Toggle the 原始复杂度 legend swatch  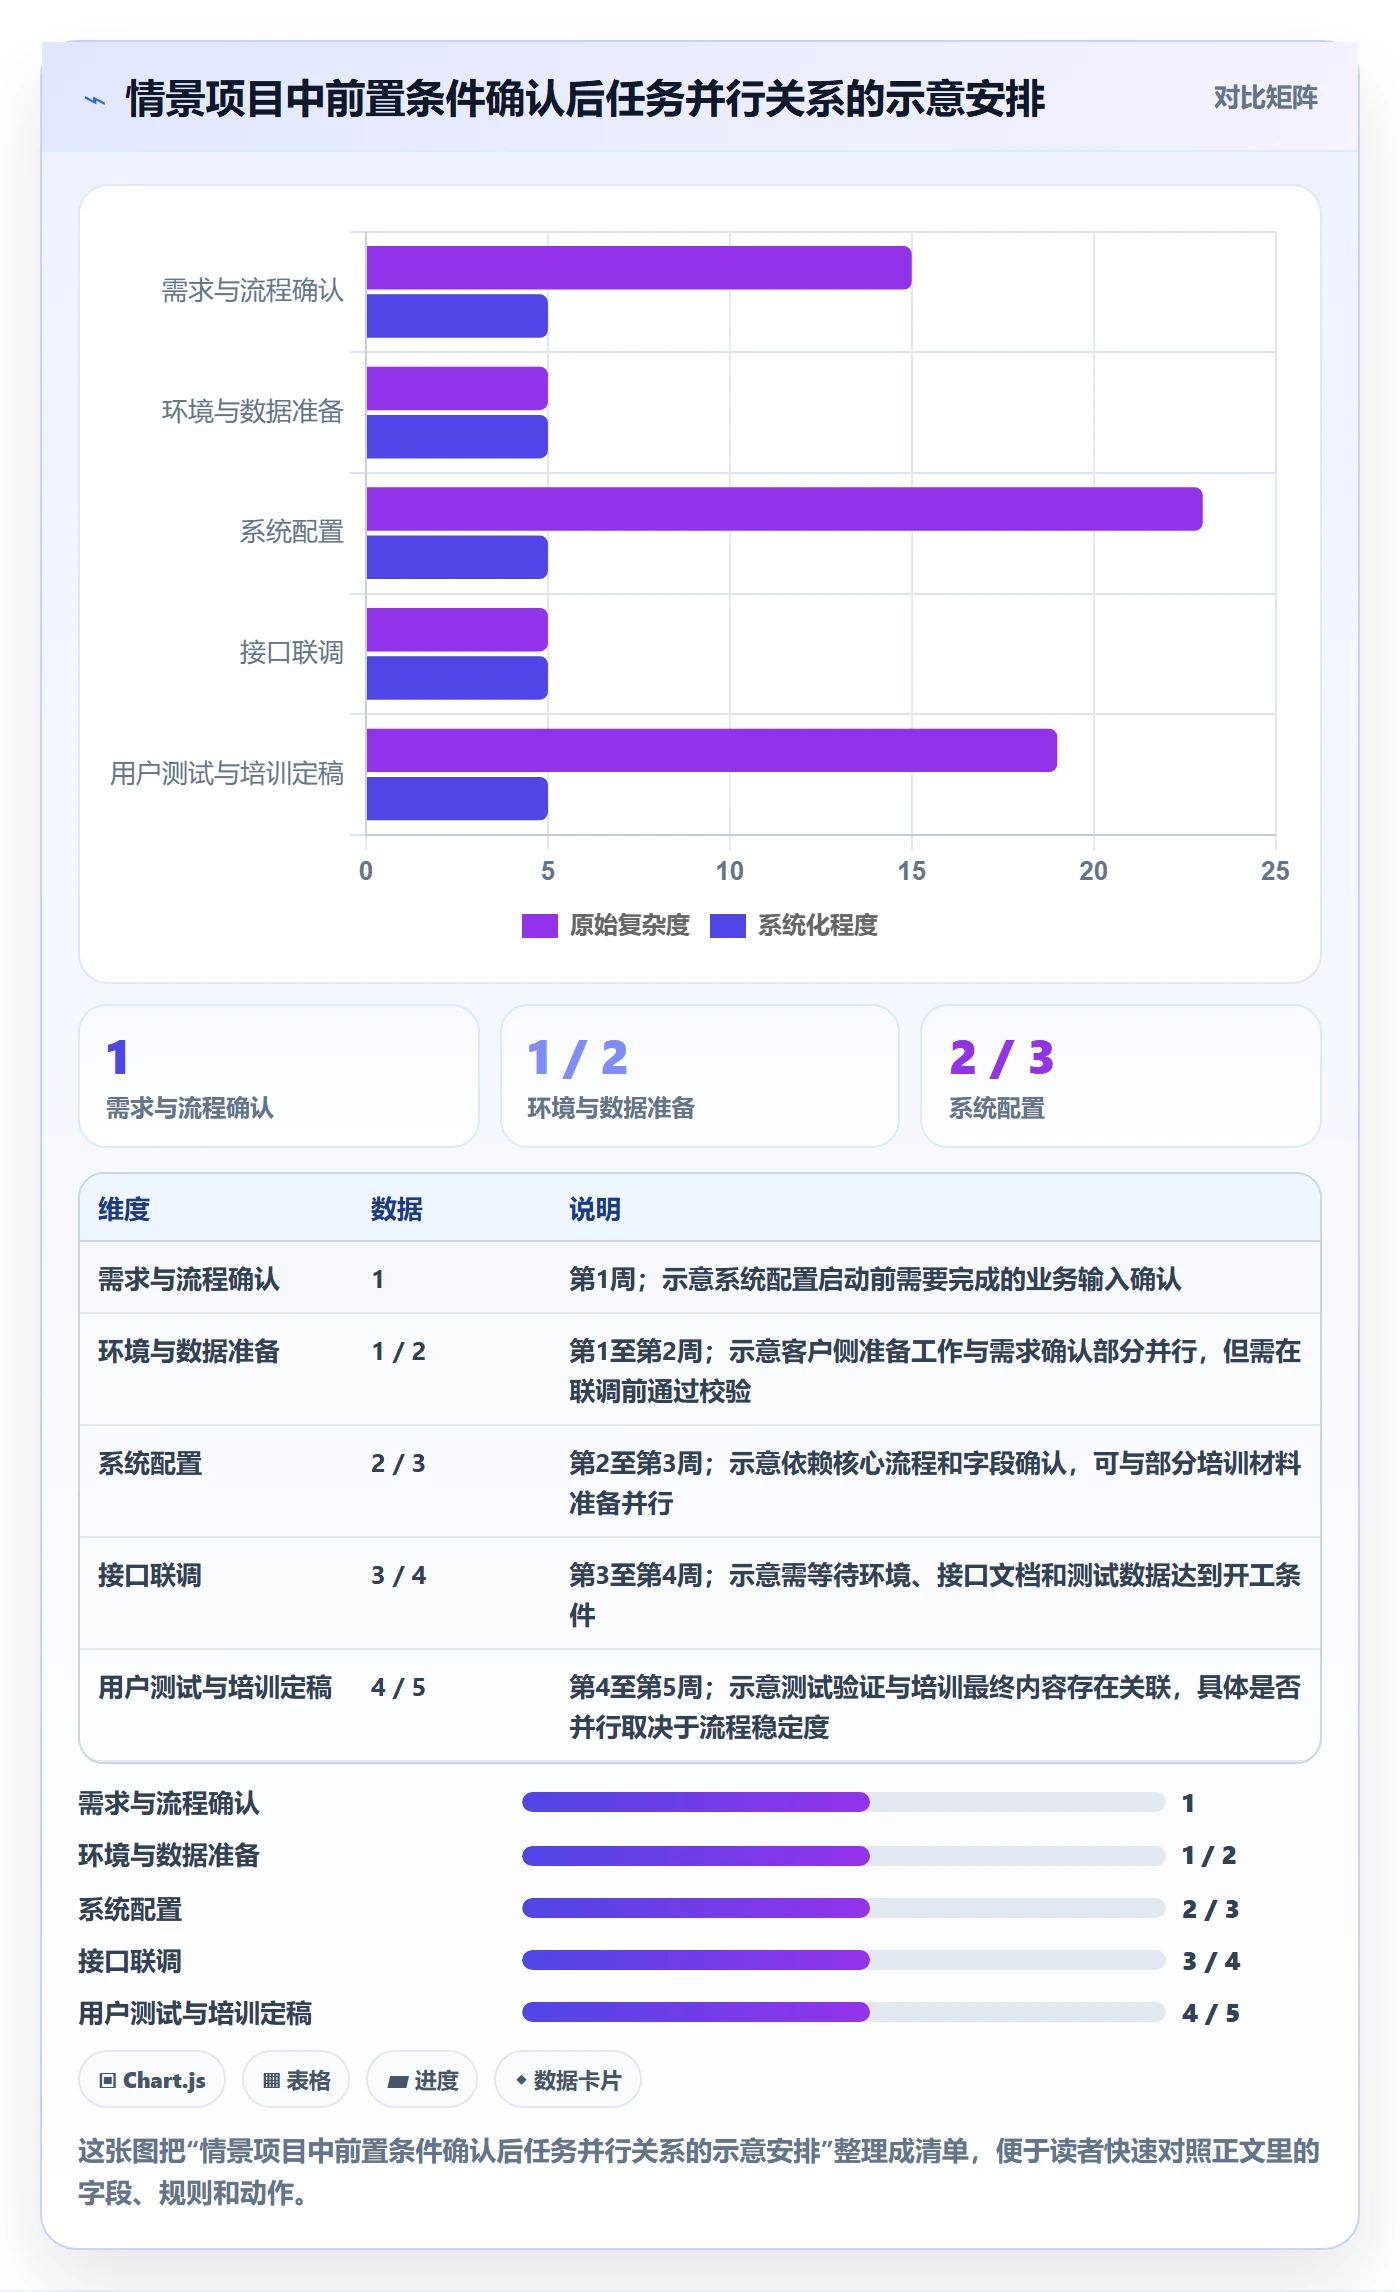(x=539, y=926)
